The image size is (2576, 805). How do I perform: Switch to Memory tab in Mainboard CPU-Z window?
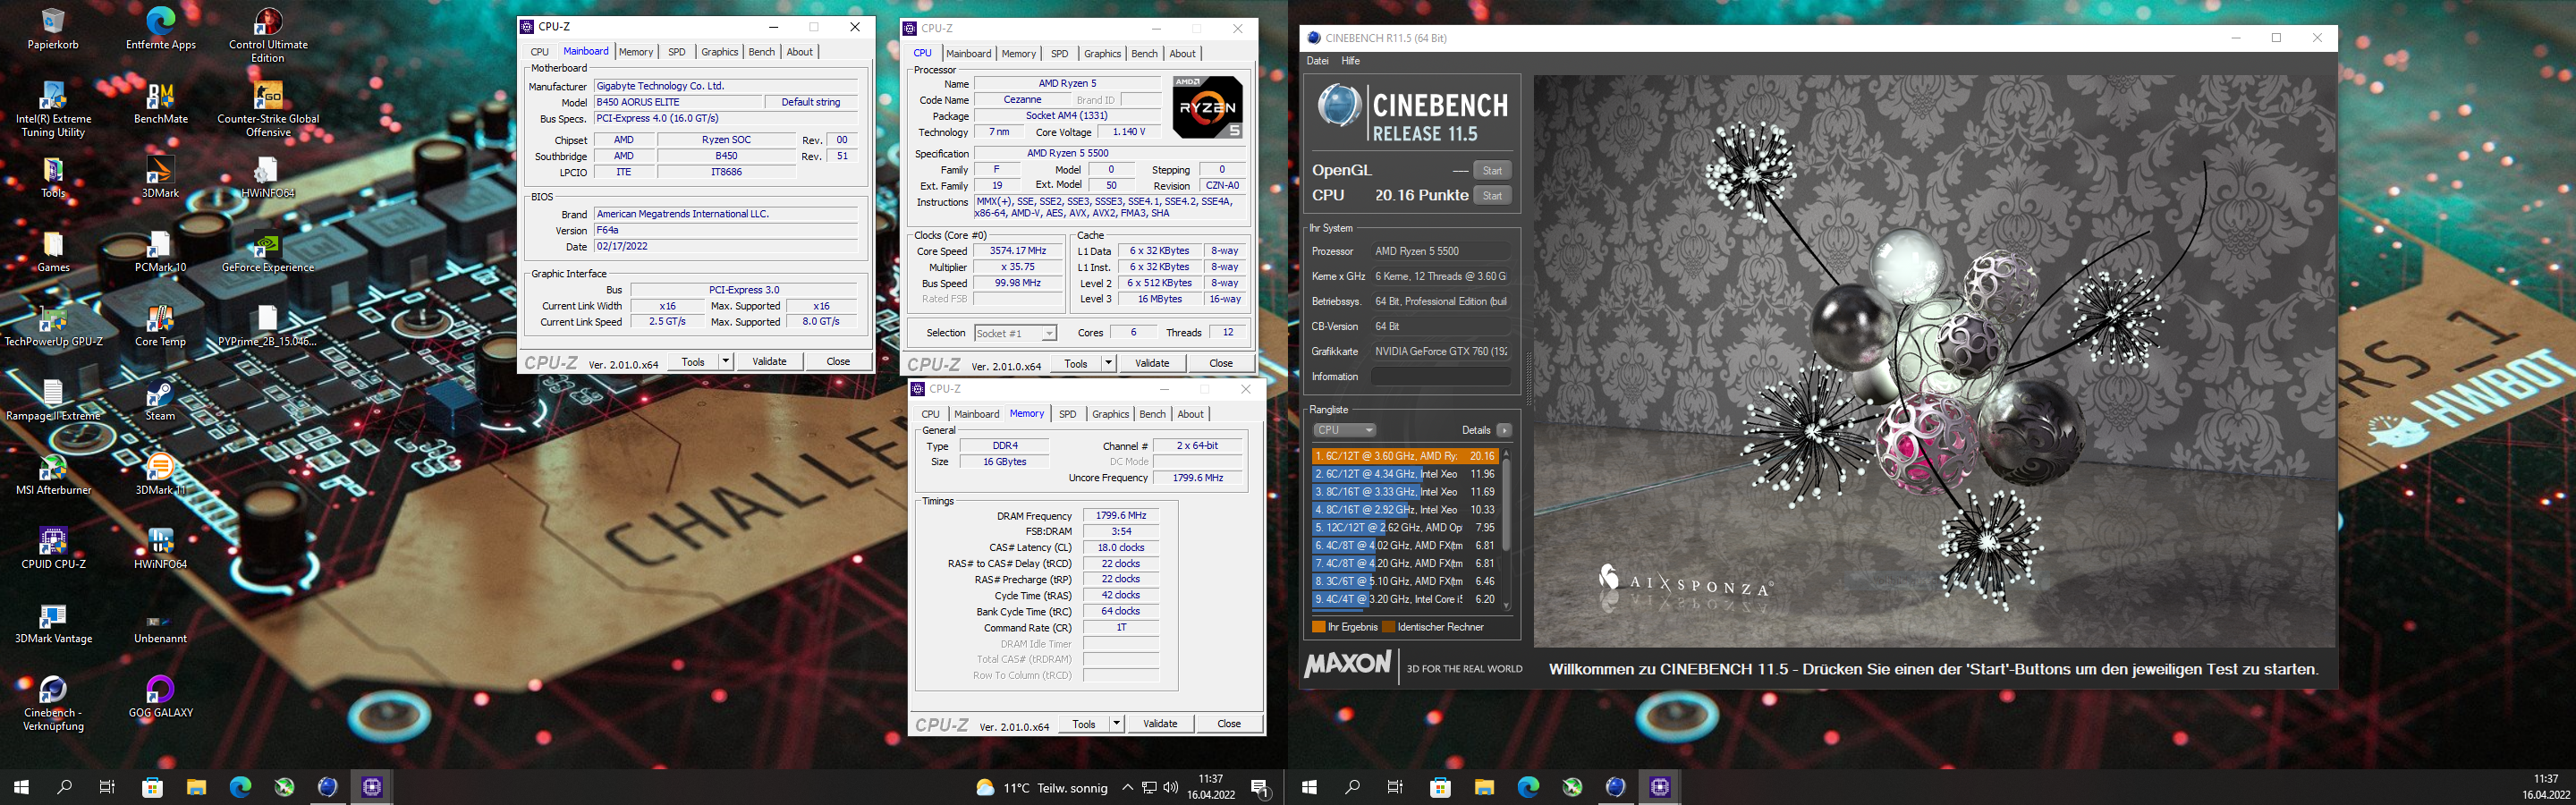point(635,52)
